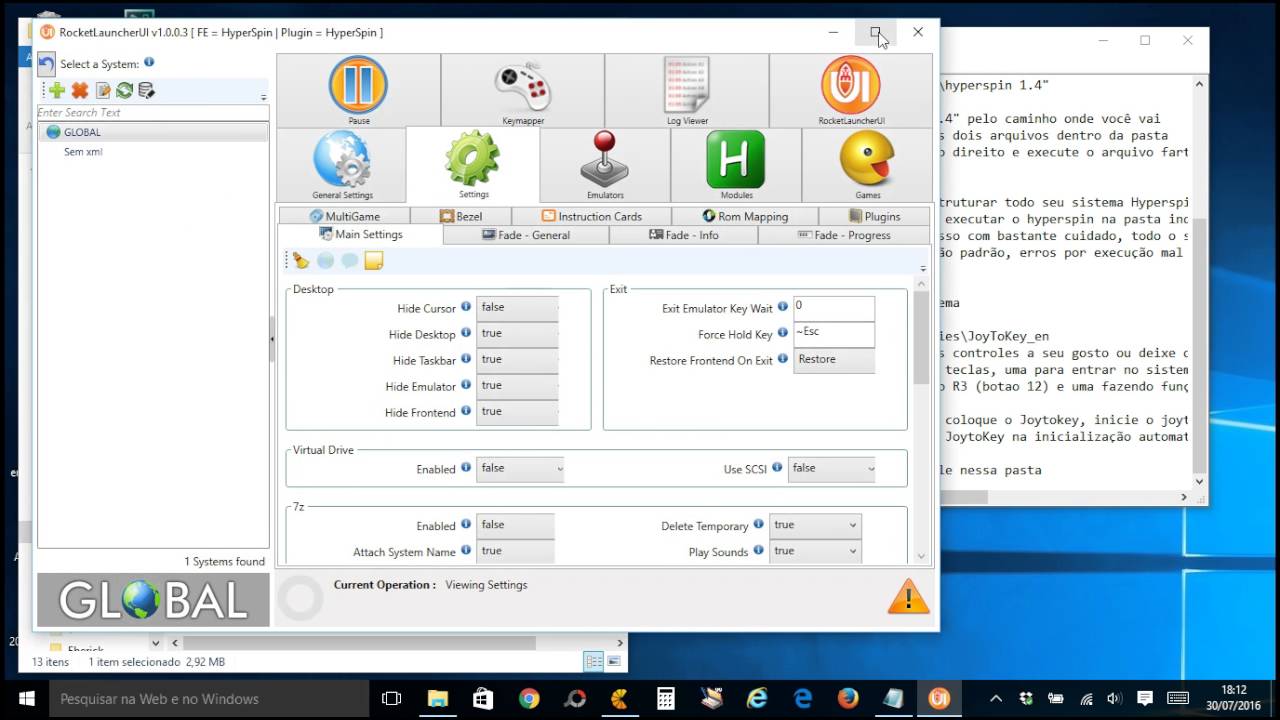Click the Exit Emulator Key Wait field
Image resolution: width=1280 pixels, height=720 pixels.
pos(834,308)
